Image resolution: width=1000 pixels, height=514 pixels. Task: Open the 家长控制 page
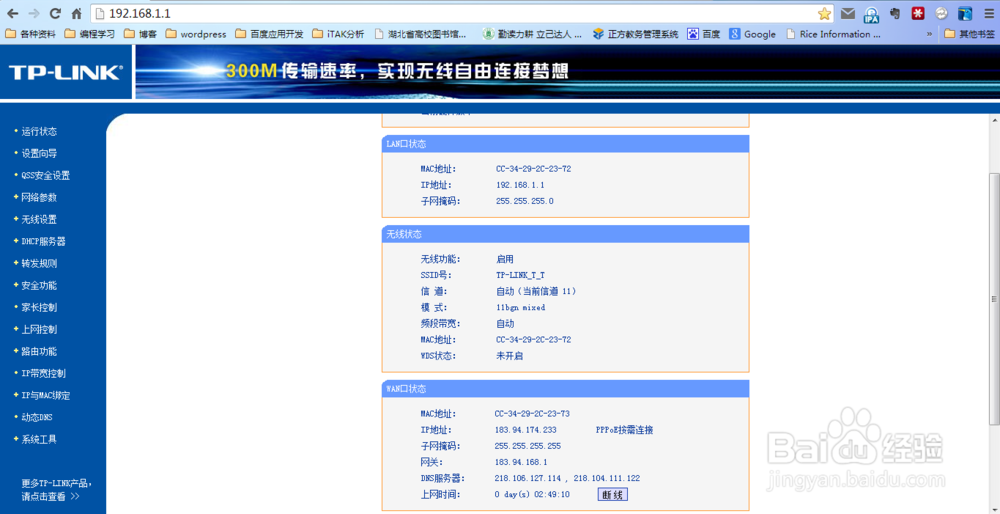[39, 307]
